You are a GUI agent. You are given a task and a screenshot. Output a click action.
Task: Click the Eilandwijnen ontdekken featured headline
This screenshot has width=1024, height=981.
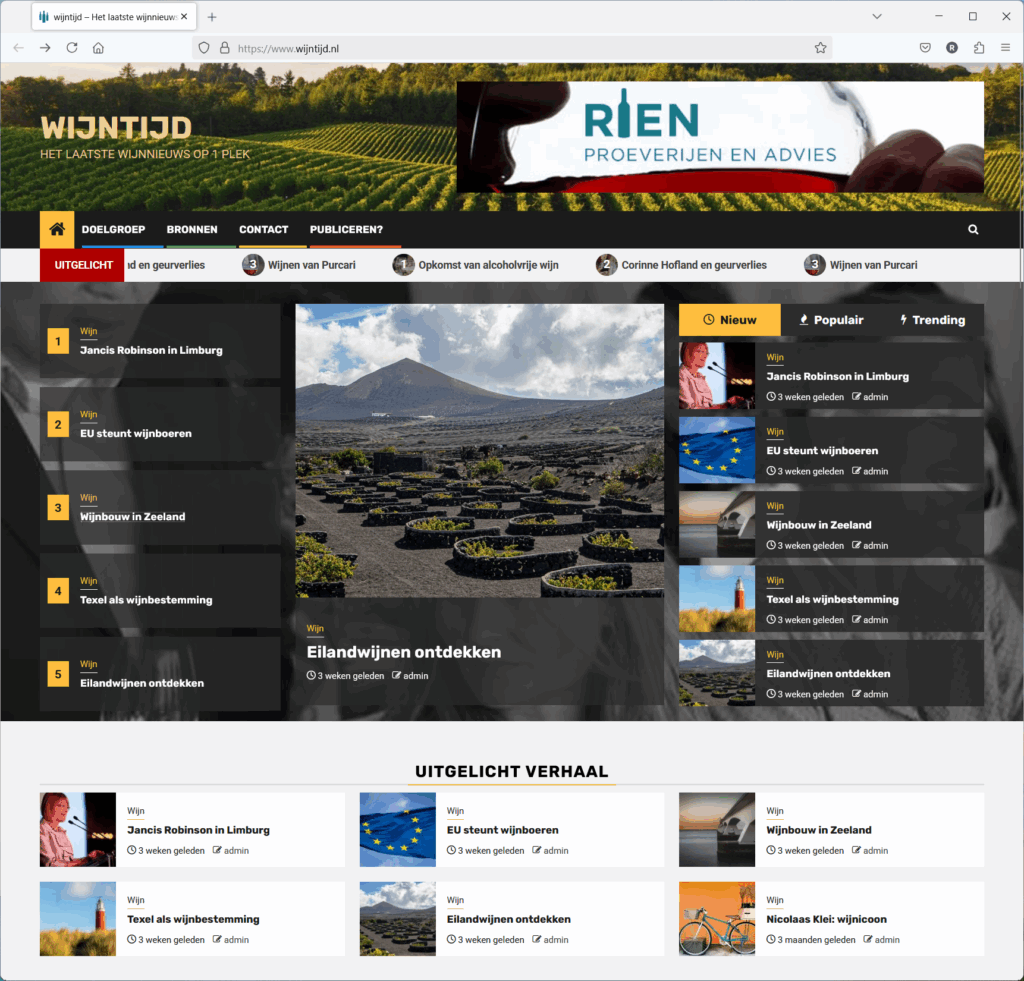click(404, 652)
